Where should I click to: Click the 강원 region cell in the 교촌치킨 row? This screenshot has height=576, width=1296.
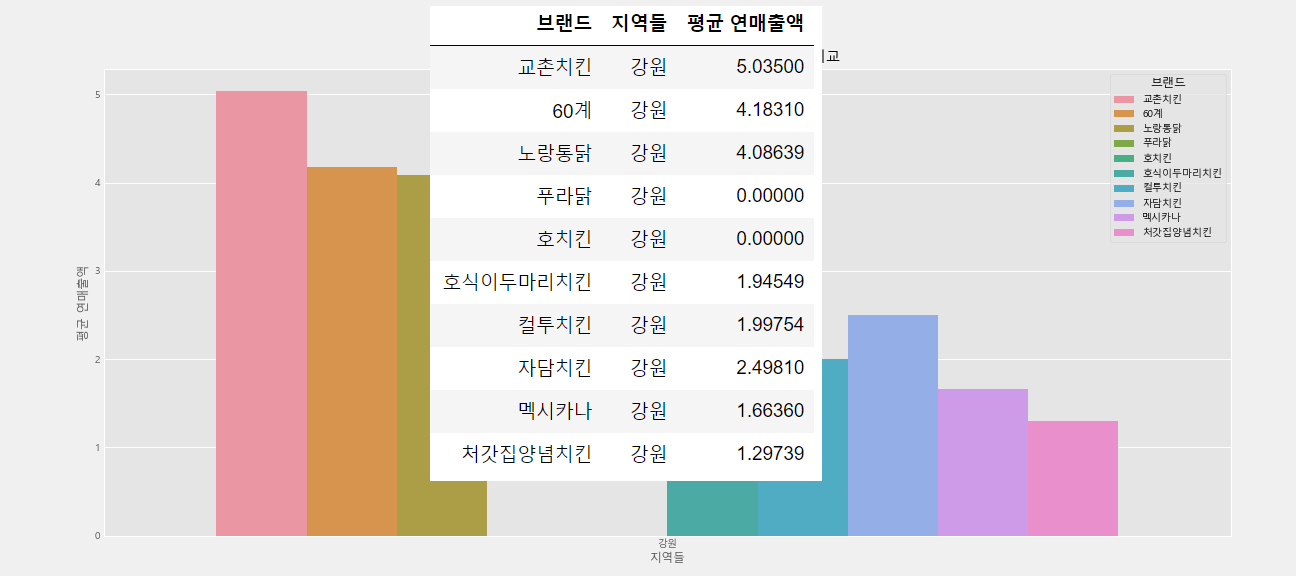[649, 67]
